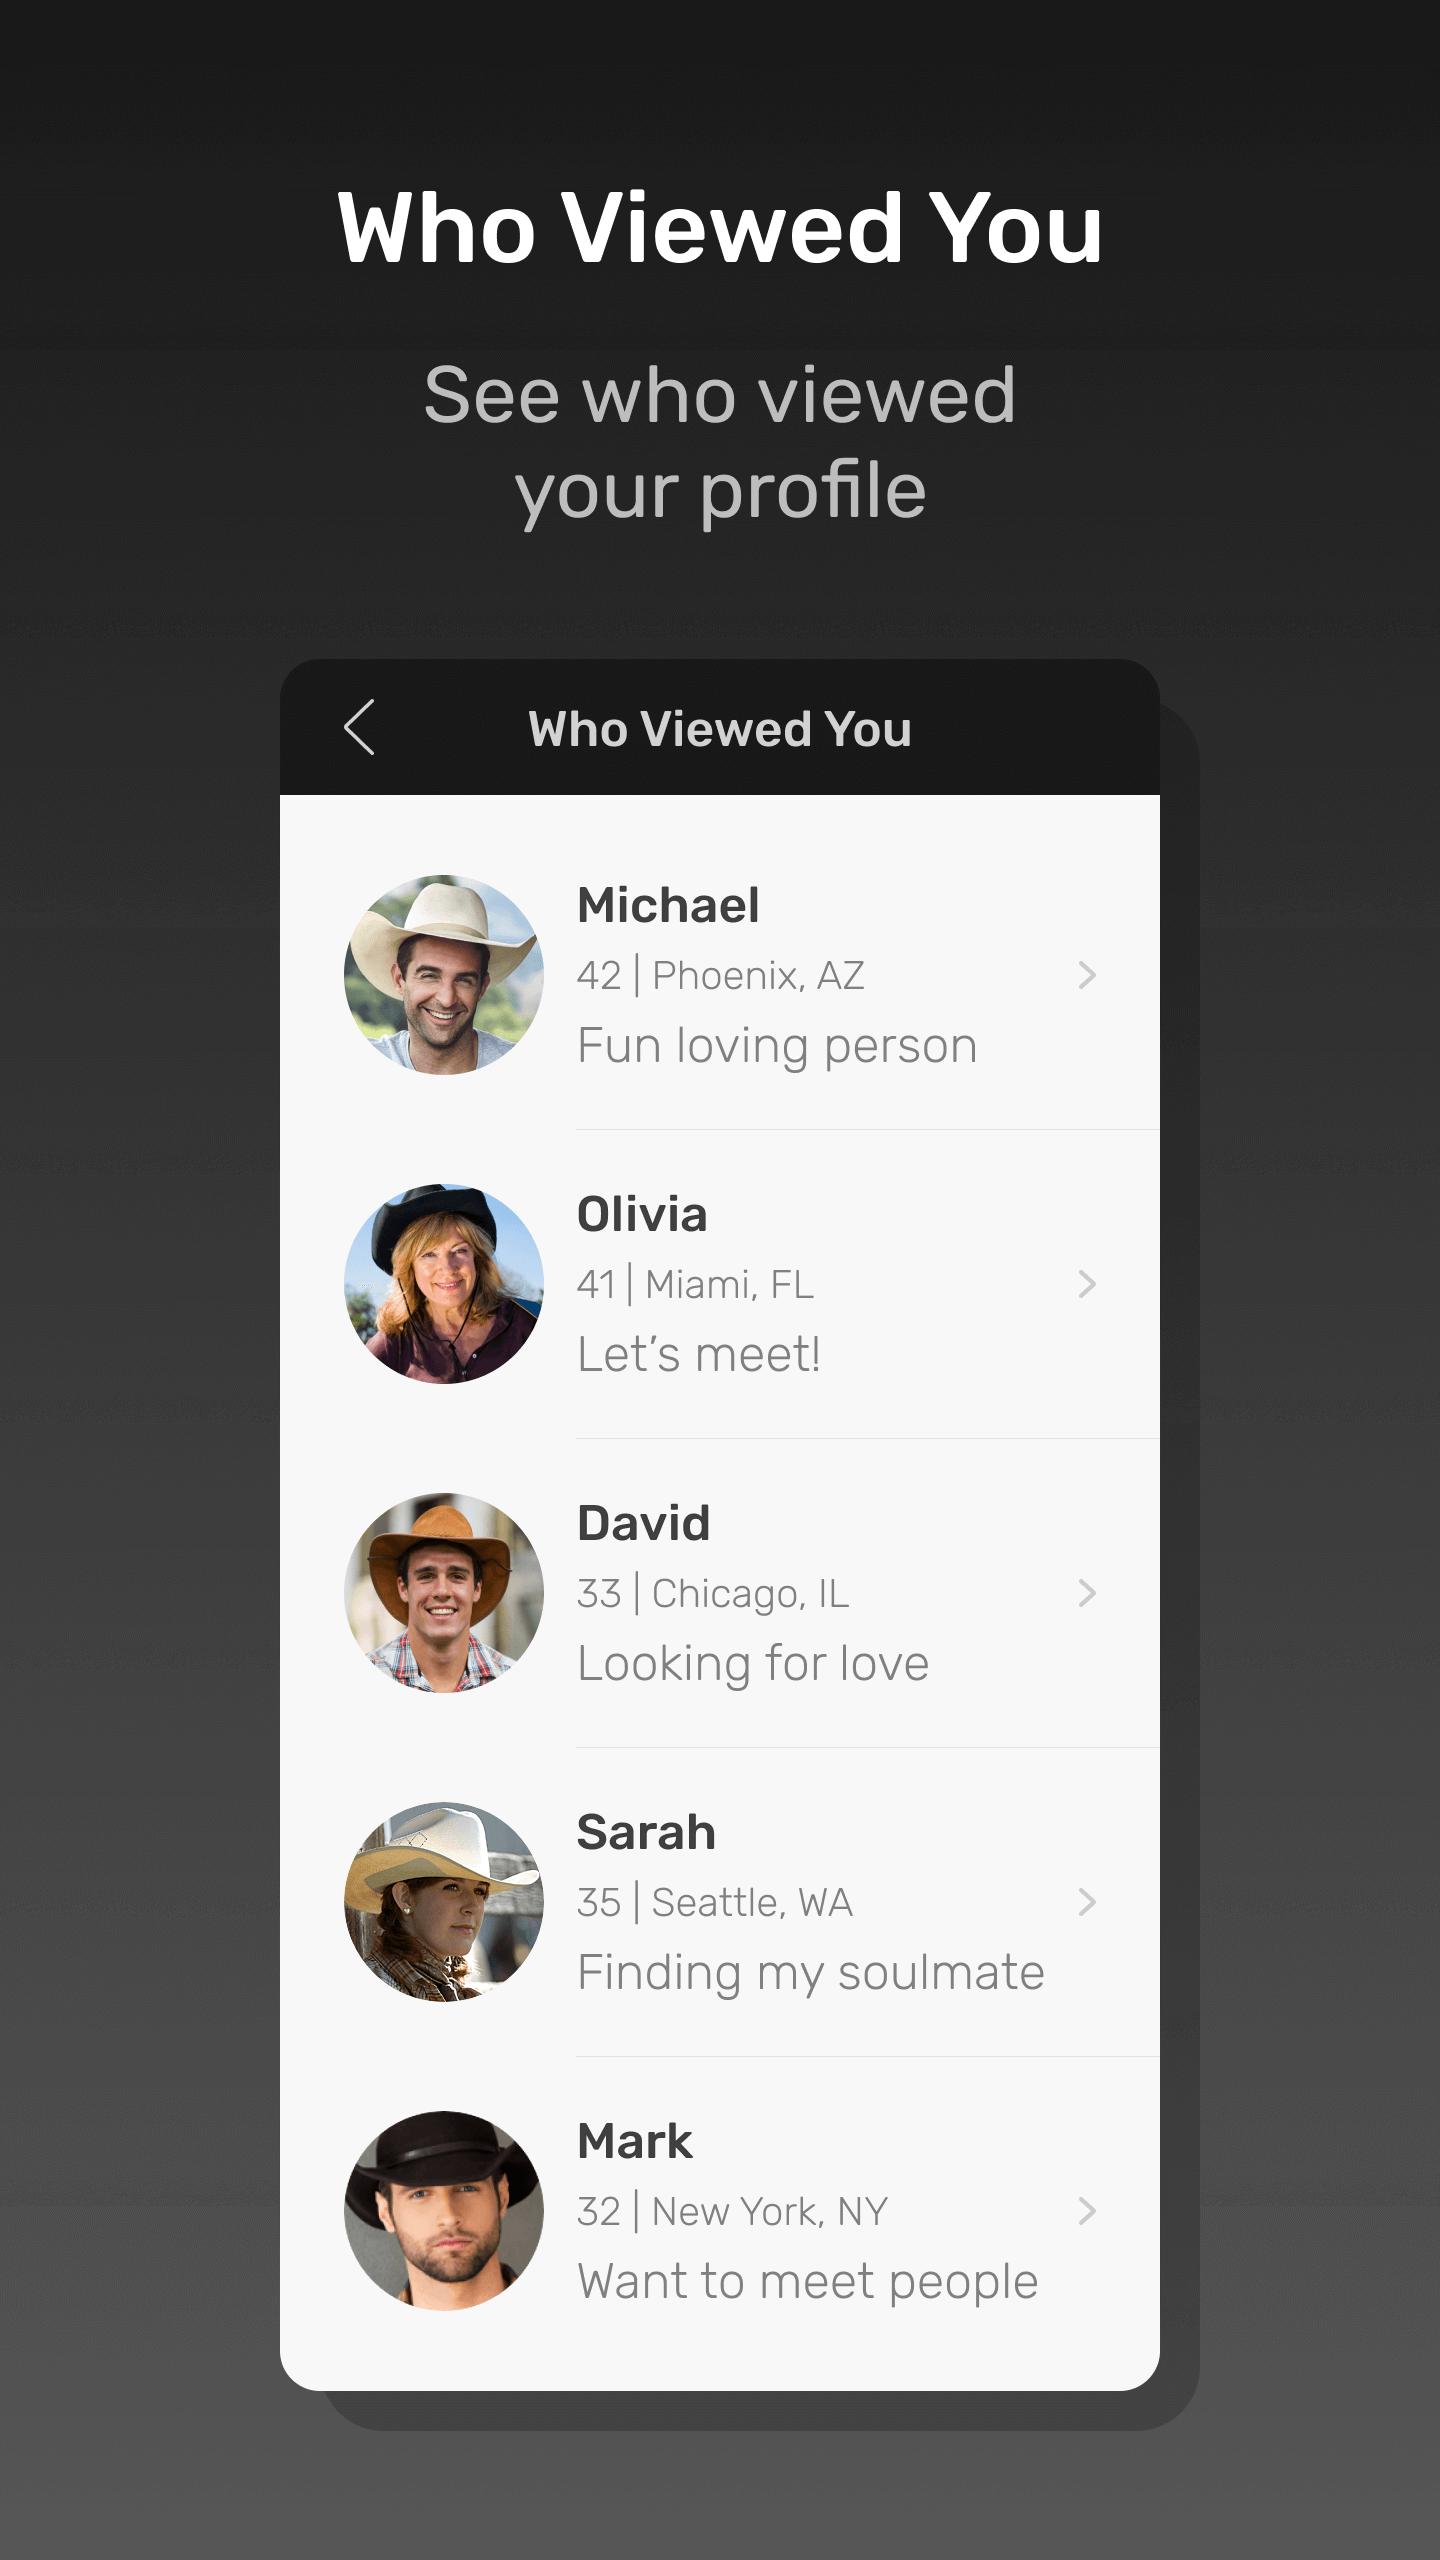This screenshot has height=2560, width=1440.
Task: Choose the name Sarah
Action: pos(646,1832)
